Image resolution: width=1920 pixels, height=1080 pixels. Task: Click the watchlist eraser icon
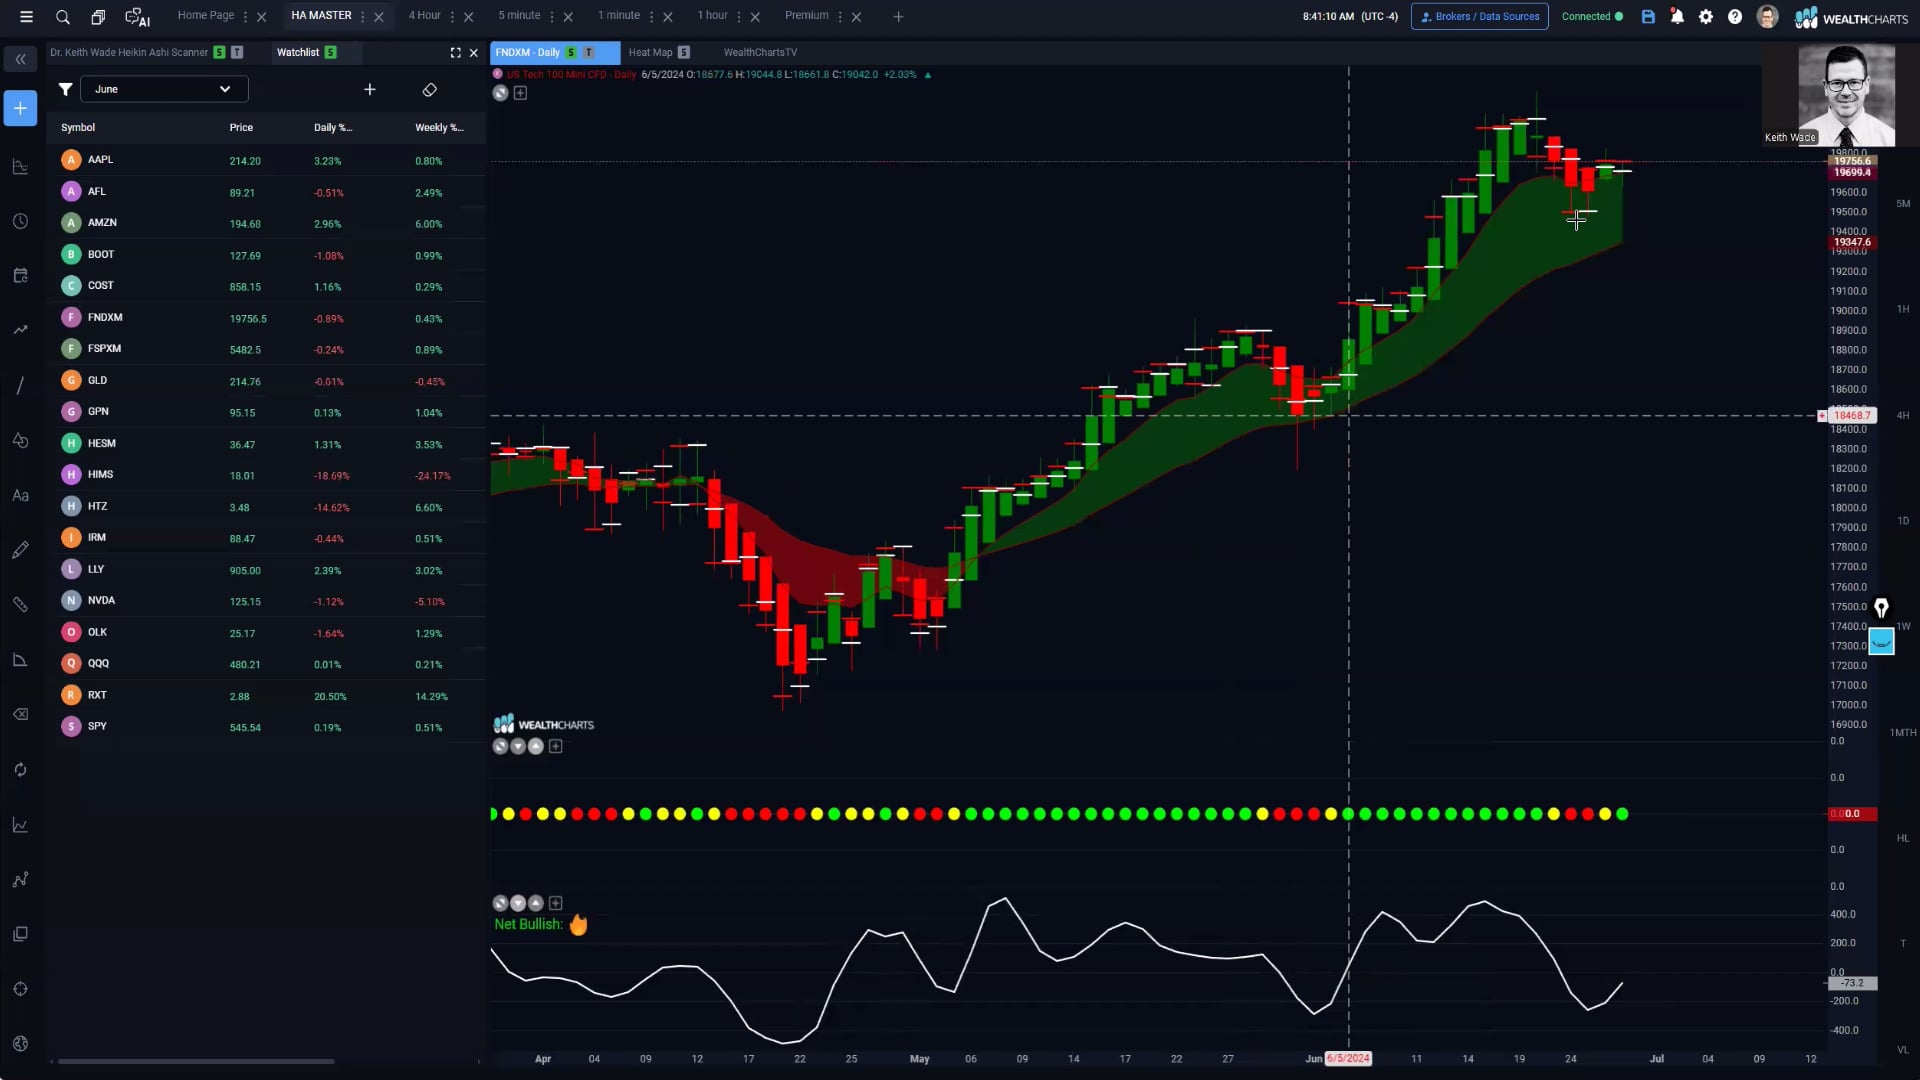point(430,89)
